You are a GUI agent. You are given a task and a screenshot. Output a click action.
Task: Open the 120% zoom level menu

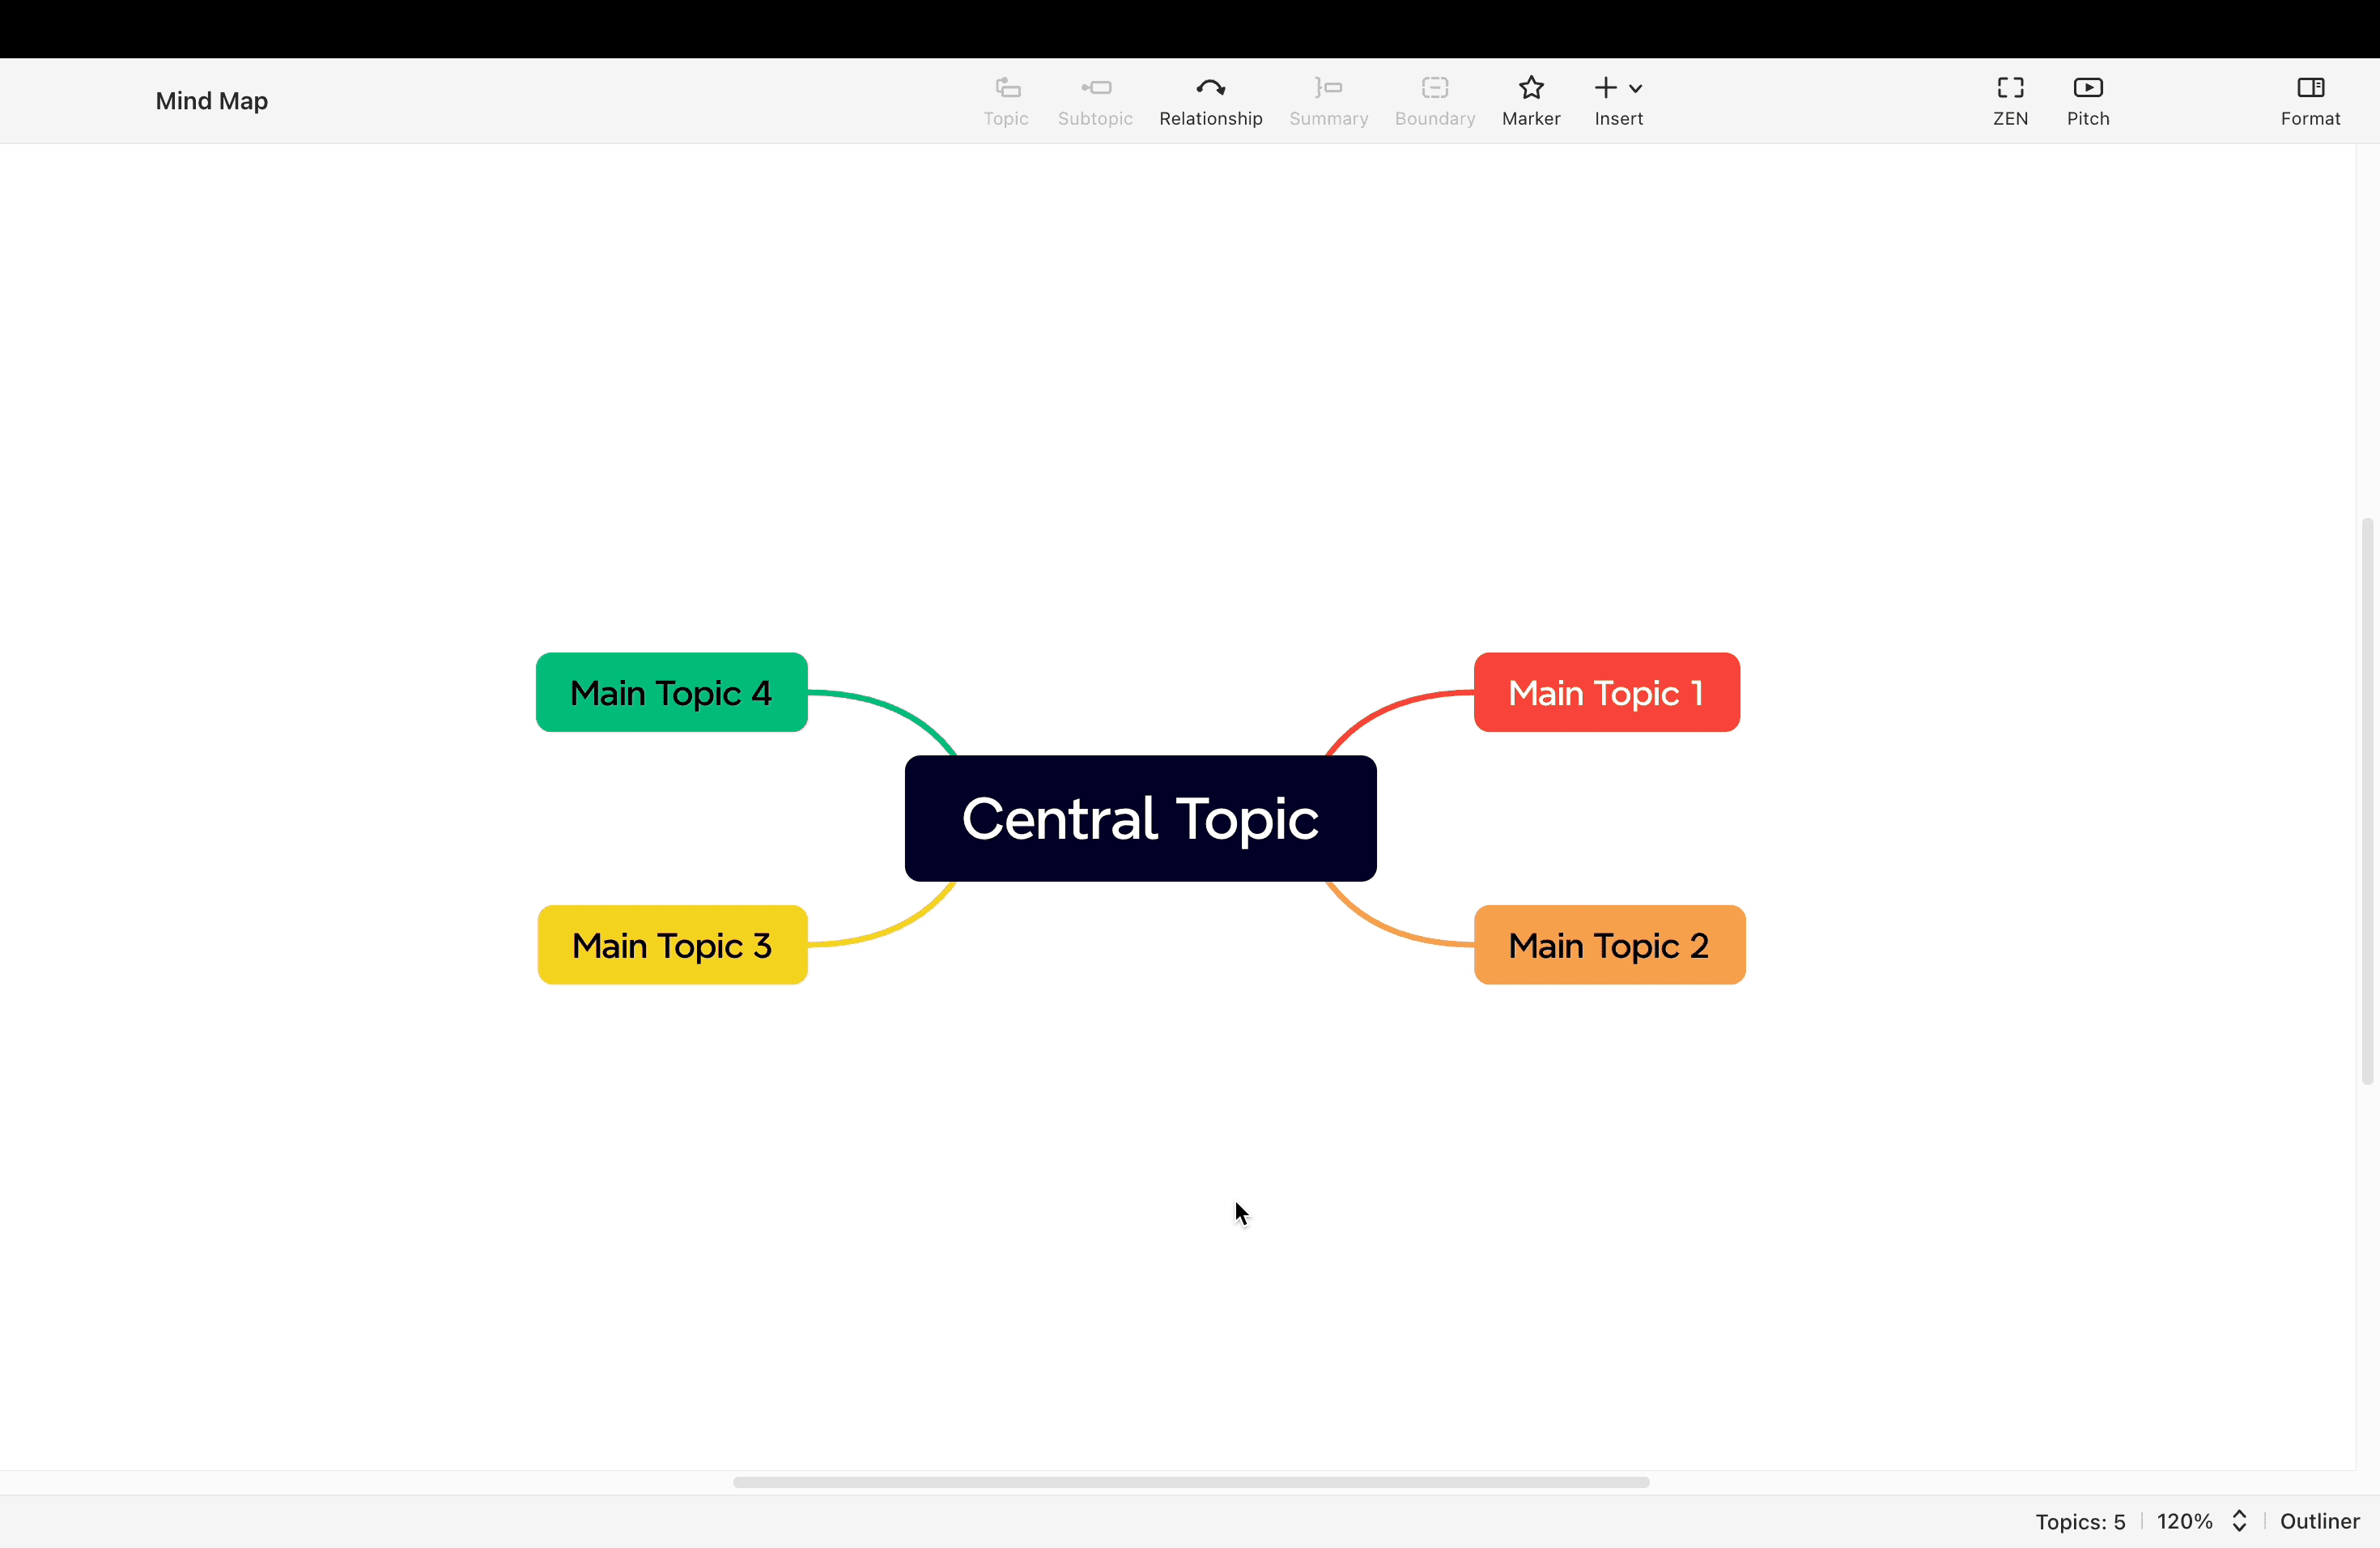(x=2184, y=1521)
